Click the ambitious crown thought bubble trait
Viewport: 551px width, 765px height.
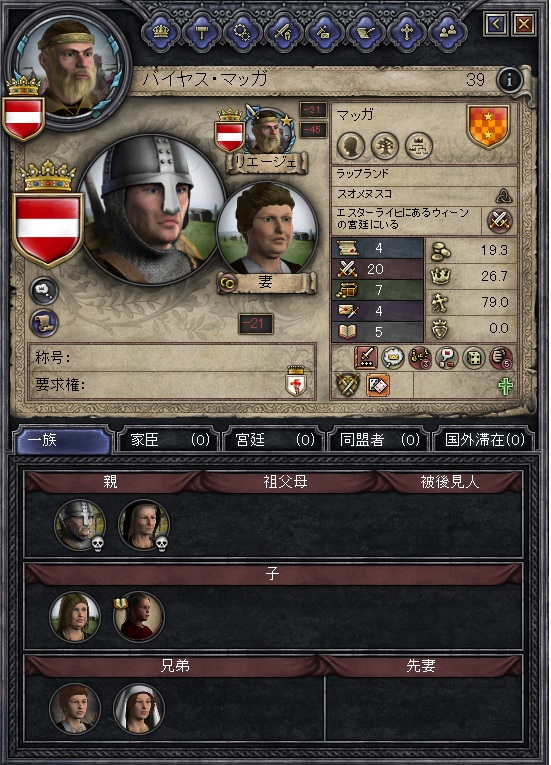(x=393, y=358)
